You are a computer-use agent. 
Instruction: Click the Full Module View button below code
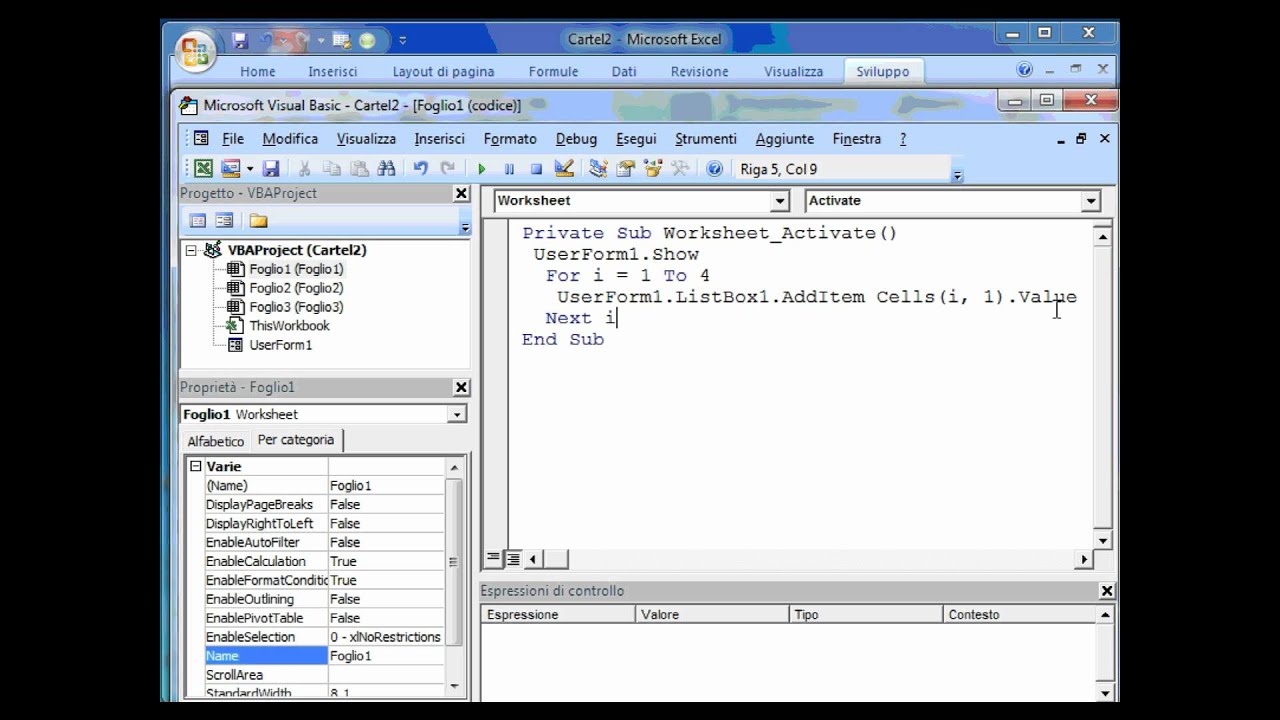tap(512, 559)
